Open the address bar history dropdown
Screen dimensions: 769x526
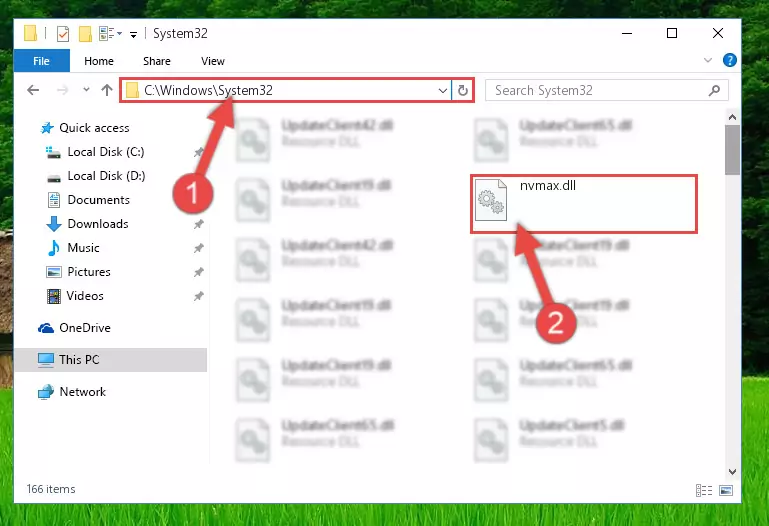tap(442, 90)
